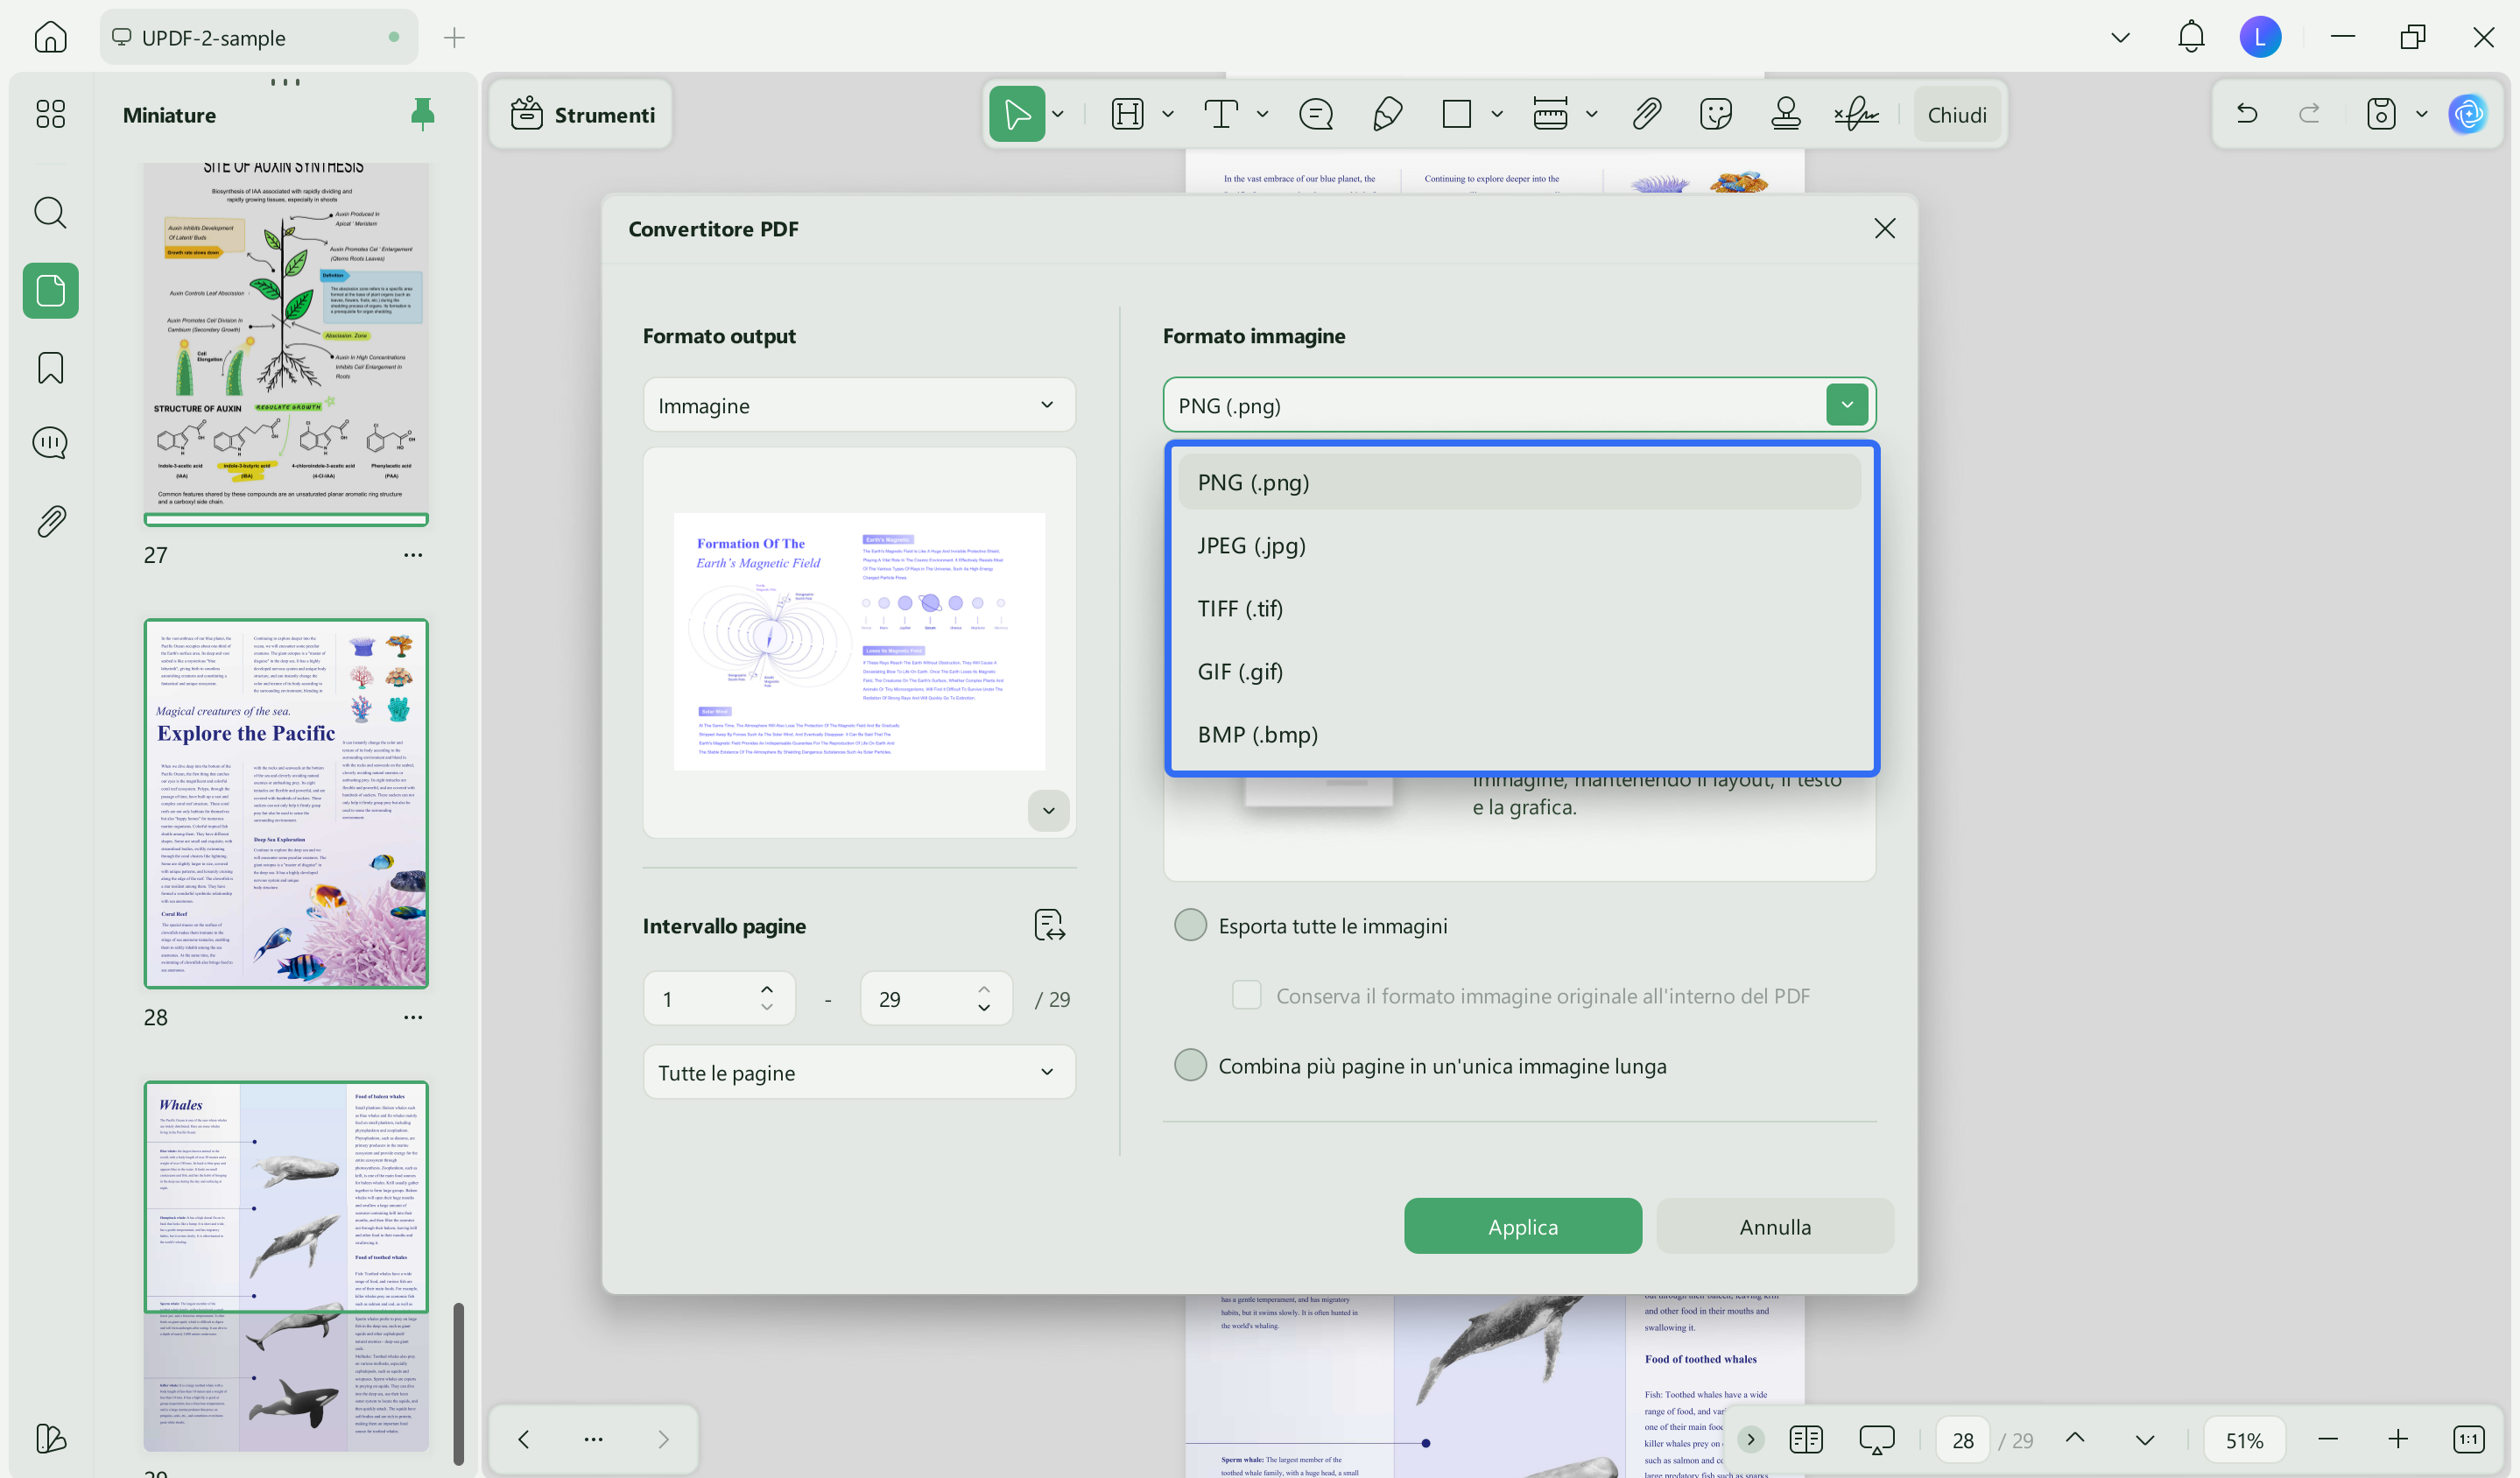Expand selection tool options arrow

point(1058,114)
